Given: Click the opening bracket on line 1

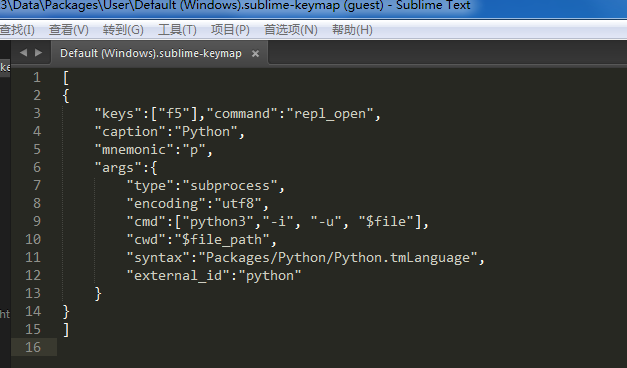Looking at the screenshot, I should (66, 78).
